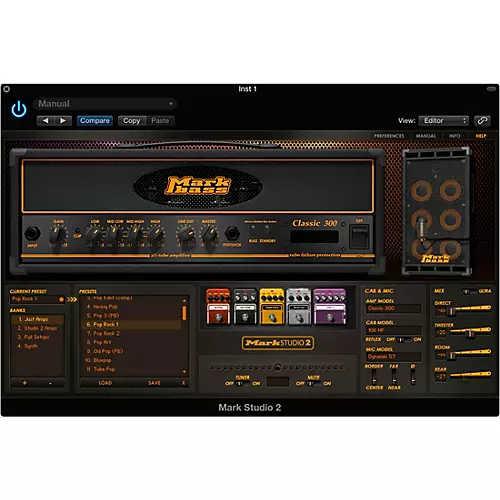
Task: Toggle the Reflex off/on switch
Action: point(404,340)
